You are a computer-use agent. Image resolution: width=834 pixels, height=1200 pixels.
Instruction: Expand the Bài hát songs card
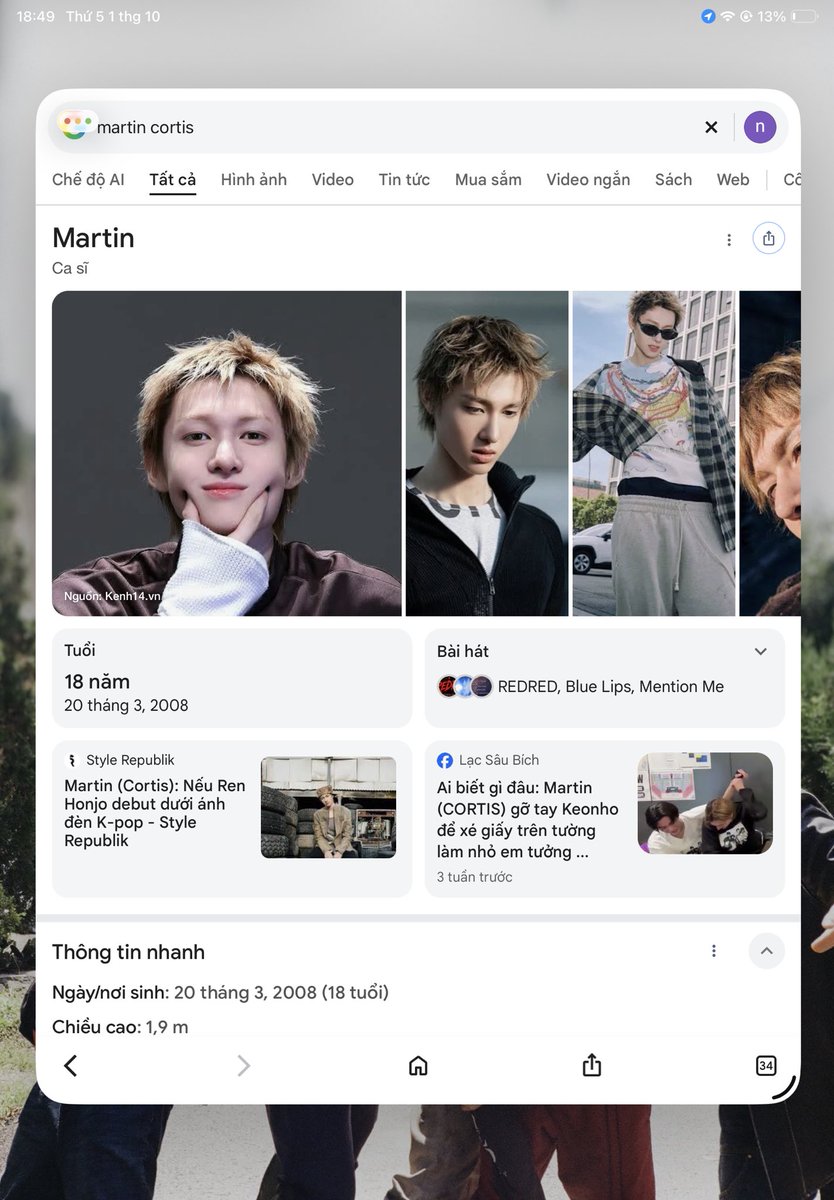[761, 652]
